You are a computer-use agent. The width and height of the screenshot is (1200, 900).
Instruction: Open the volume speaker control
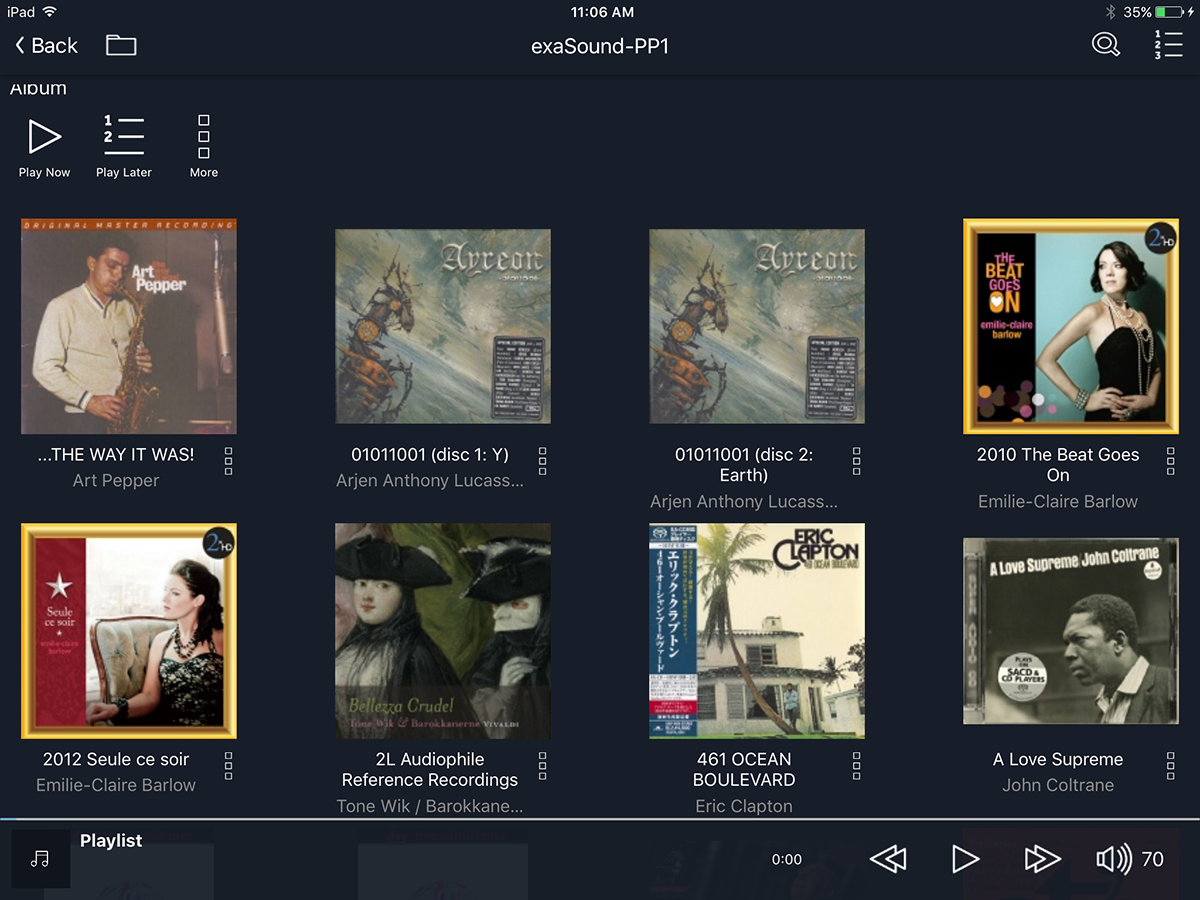pyautogui.click(x=1114, y=859)
